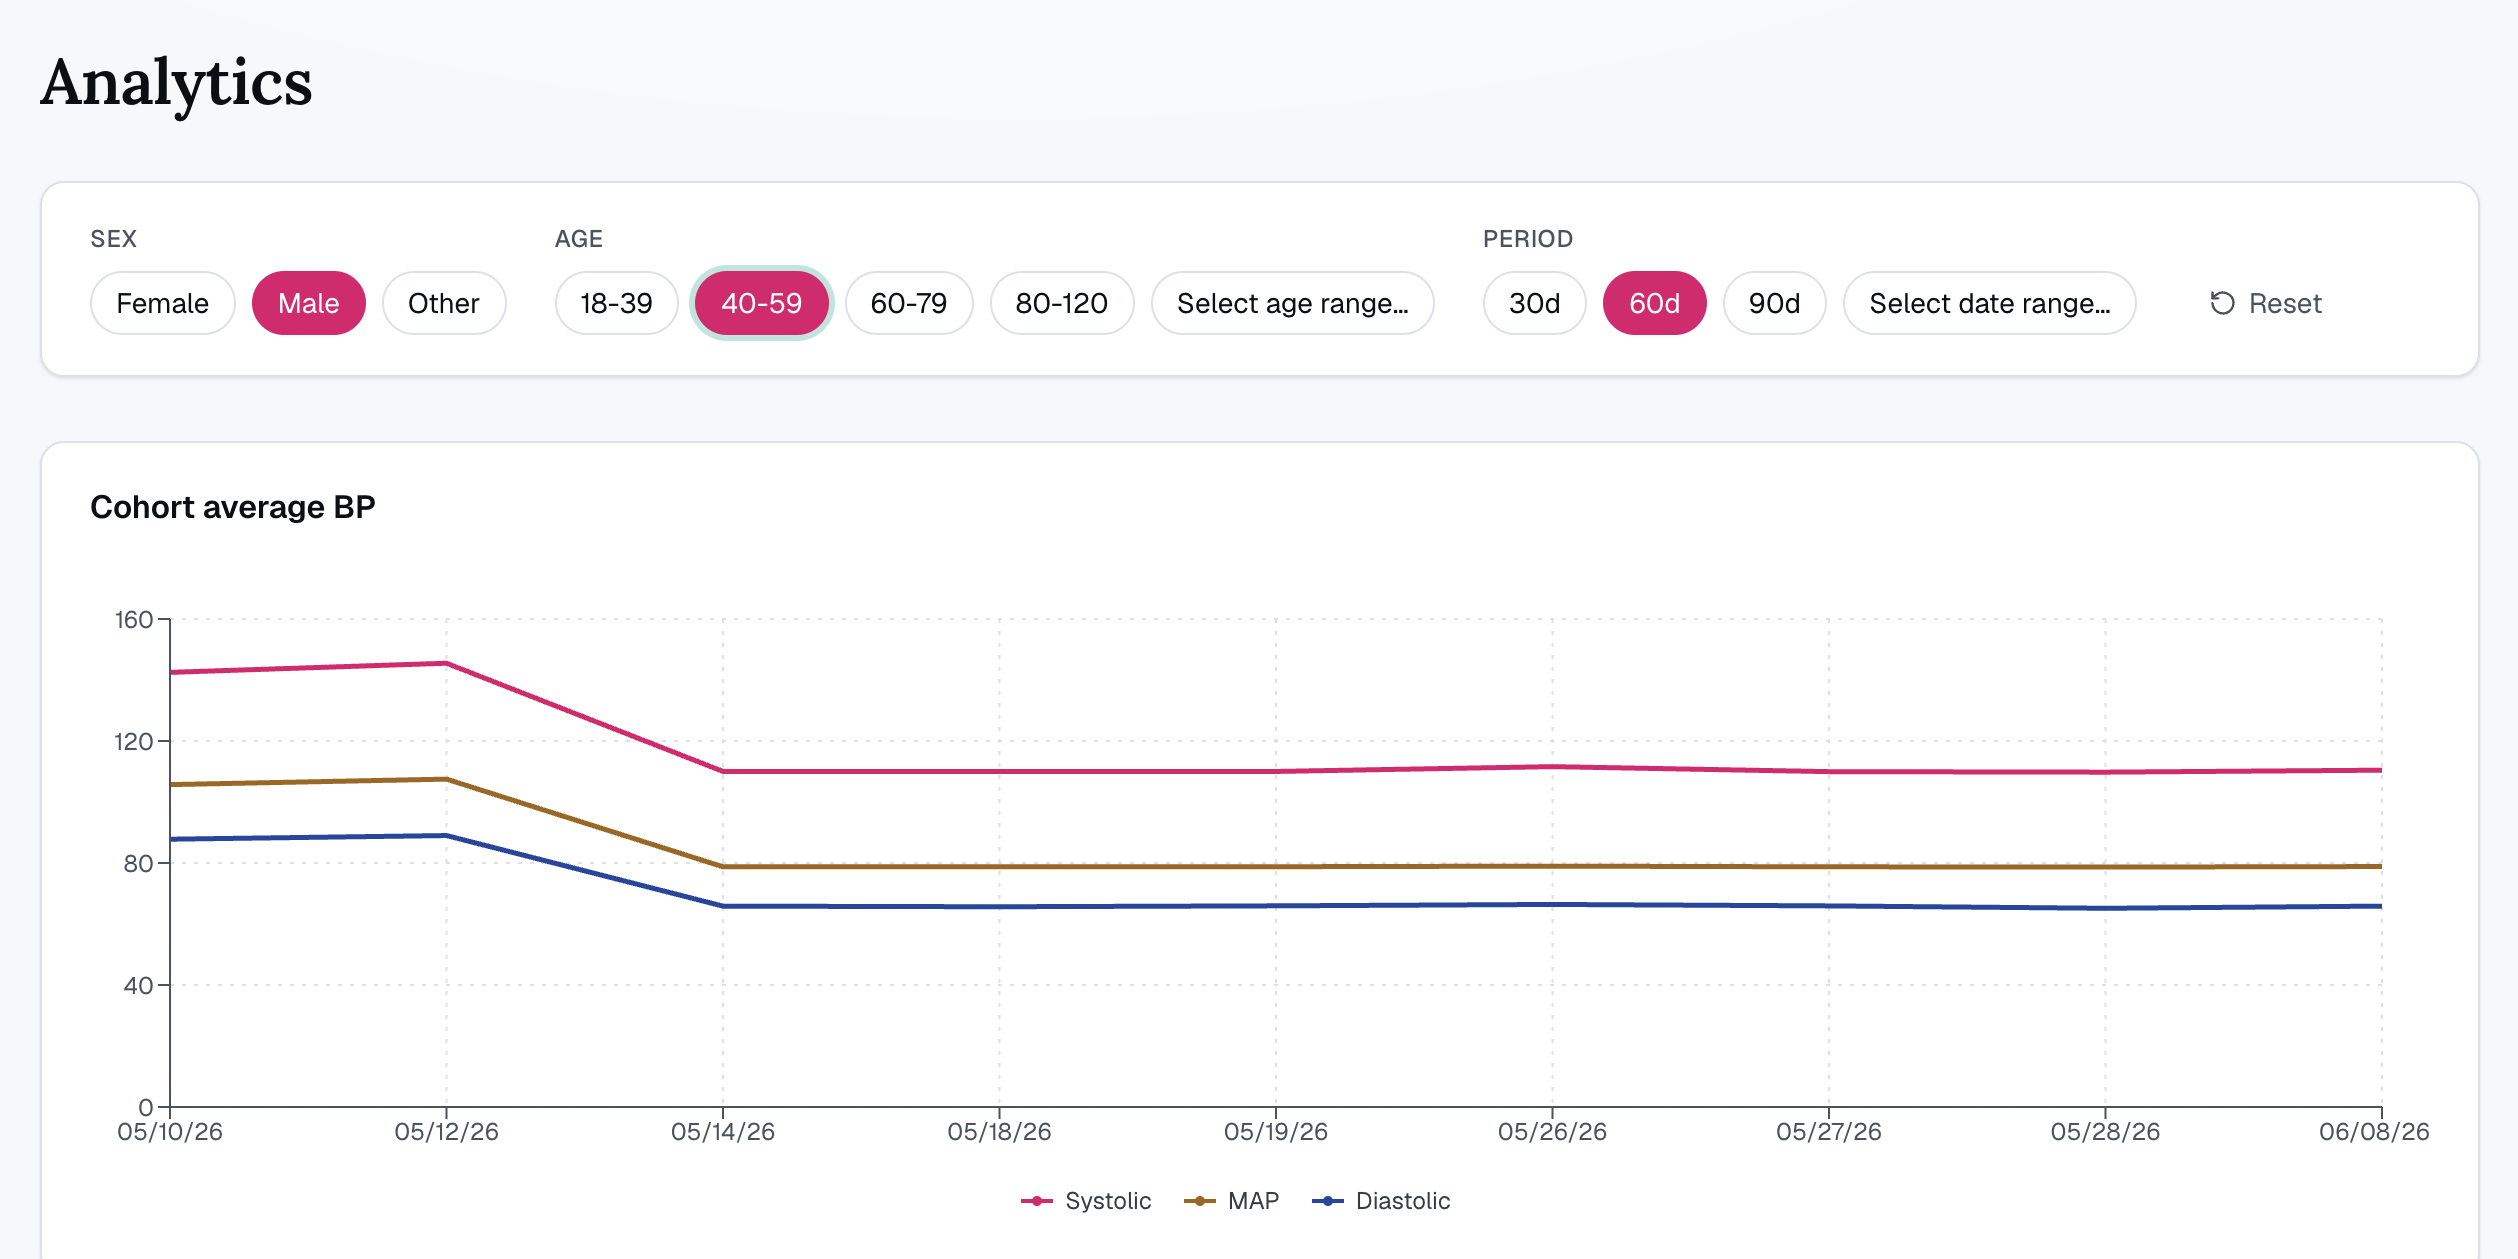The image size is (2518, 1259).
Task: Select the Female sex filter
Action: [x=163, y=303]
